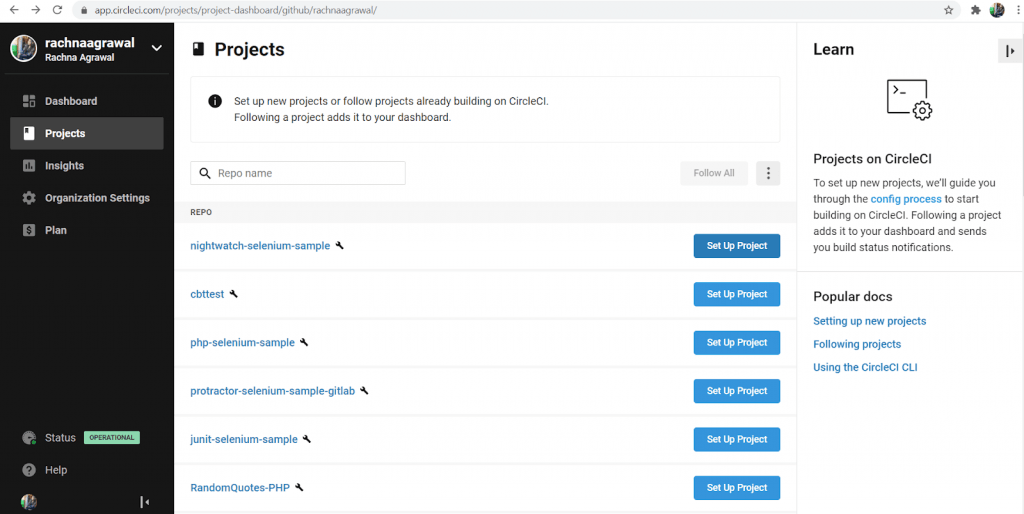Set up project for RandomQuotes-PHP
The height and width of the screenshot is (514, 1024).
737,488
